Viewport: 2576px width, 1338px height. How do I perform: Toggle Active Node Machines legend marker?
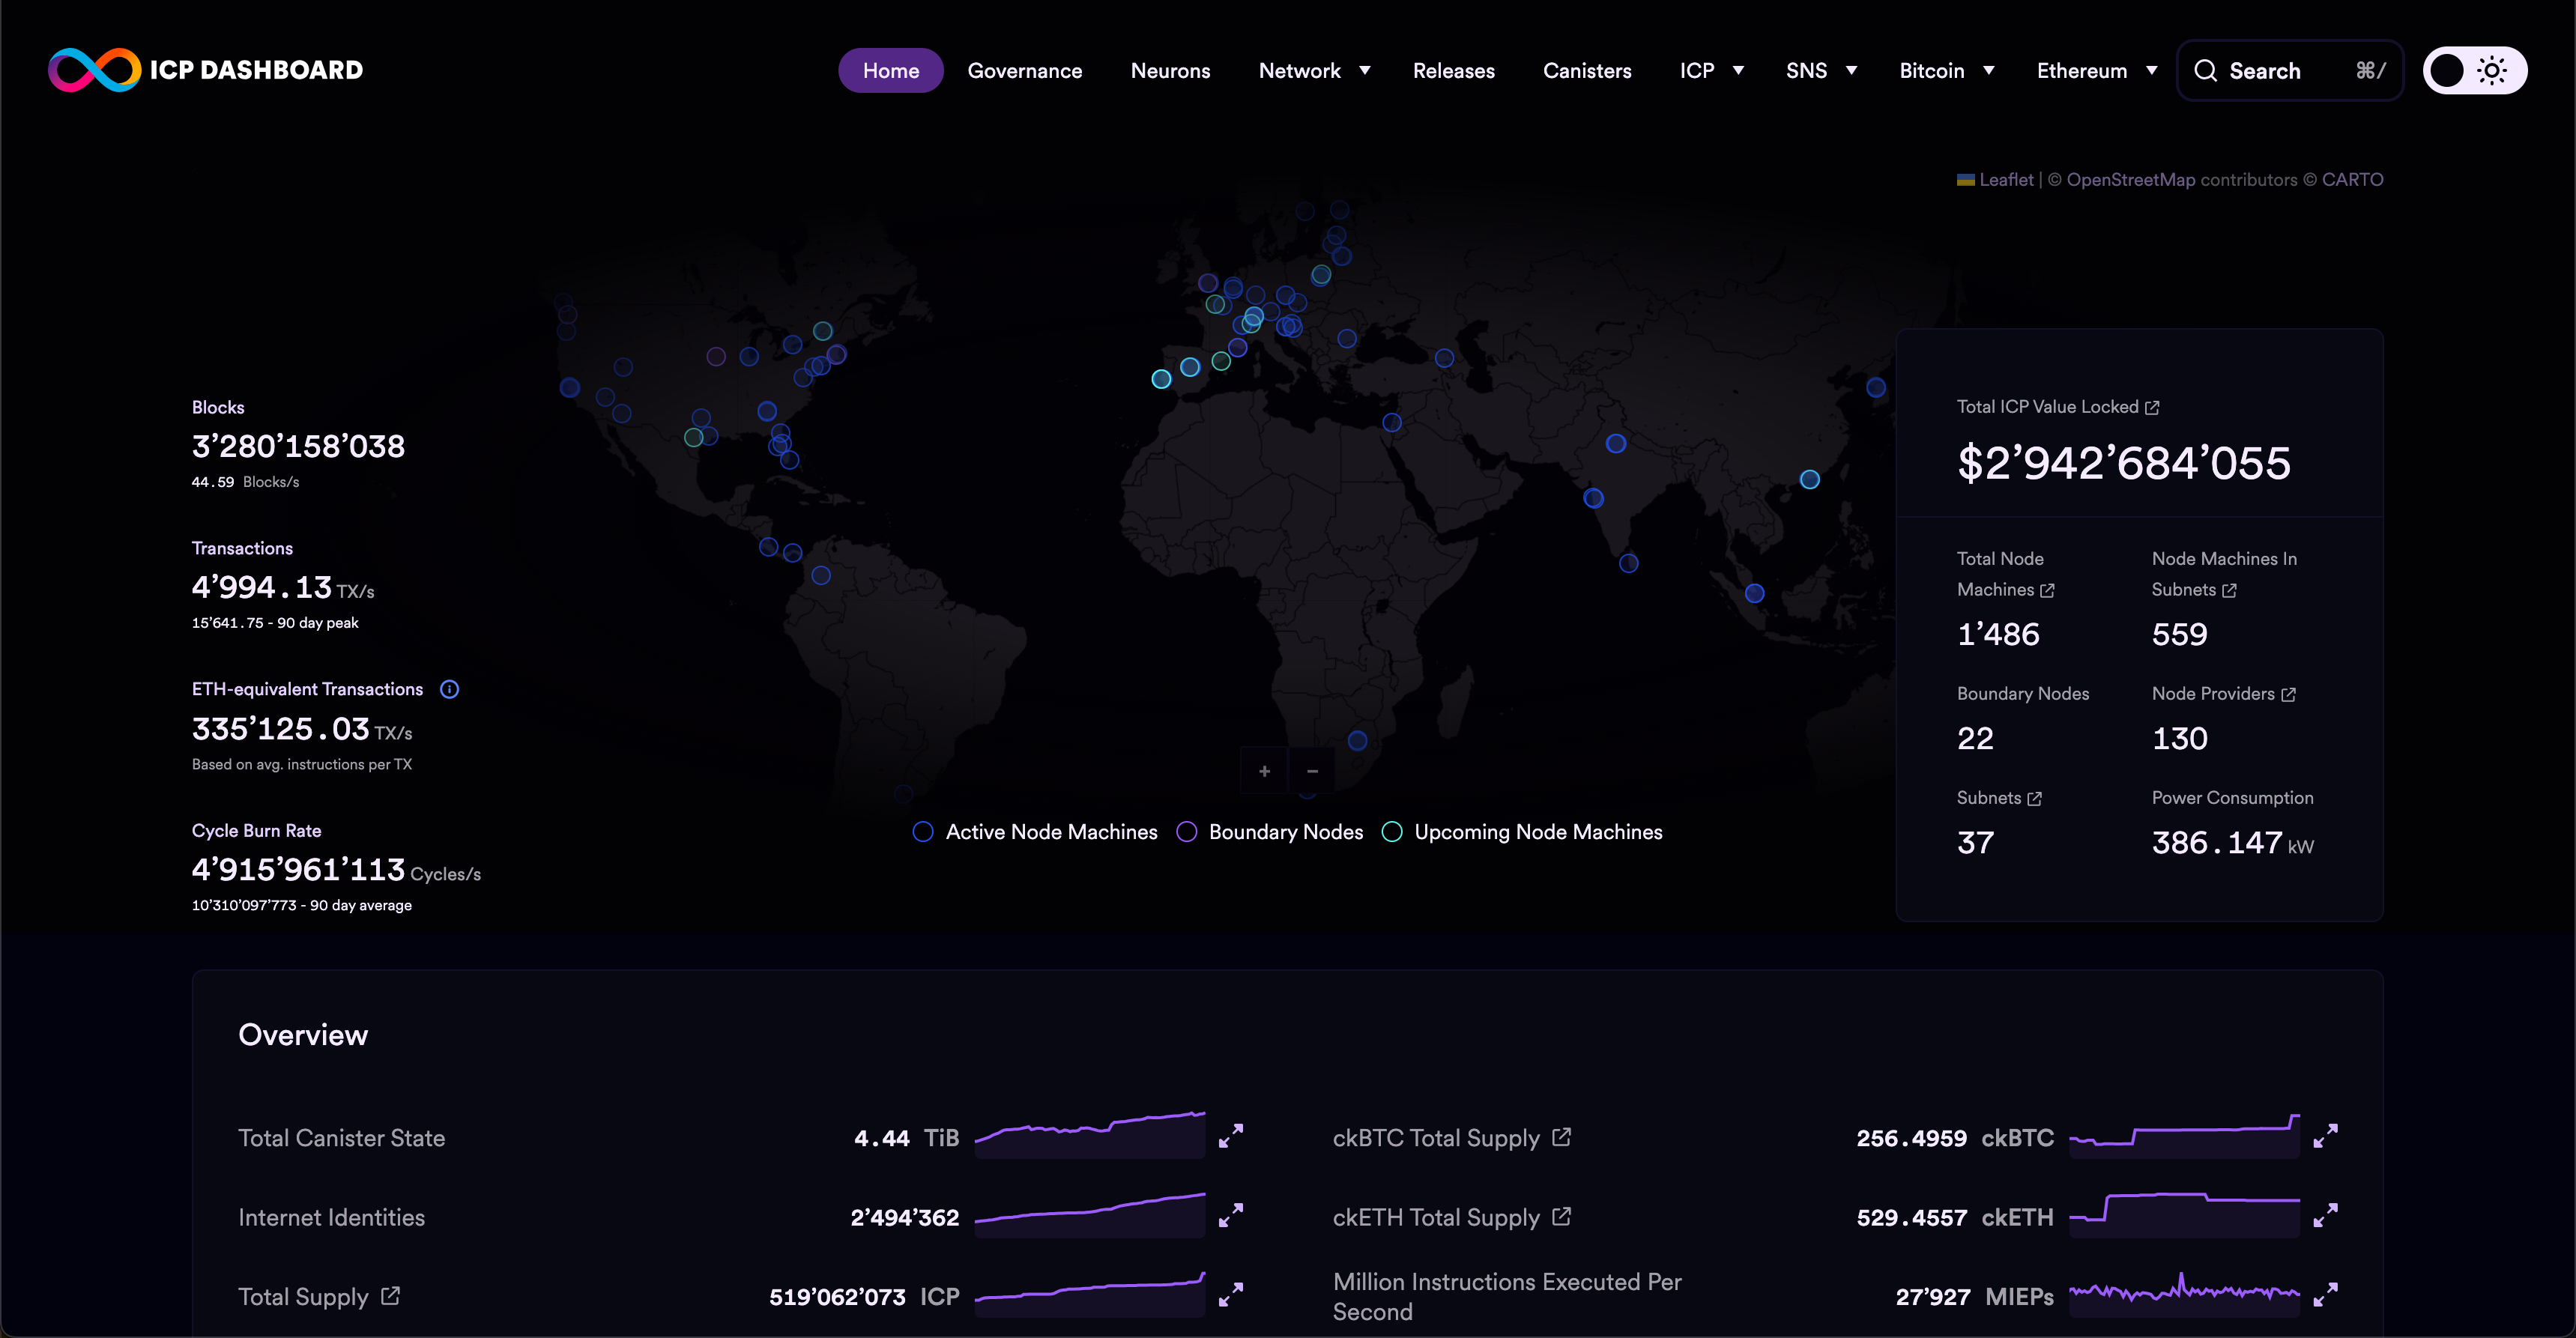[x=922, y=832]
